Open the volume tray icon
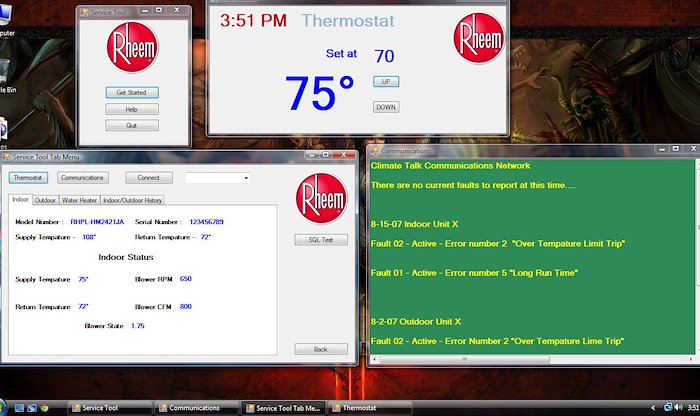Image resolution: width=700 pixels, height=416 pixels. tap(679, 407)
